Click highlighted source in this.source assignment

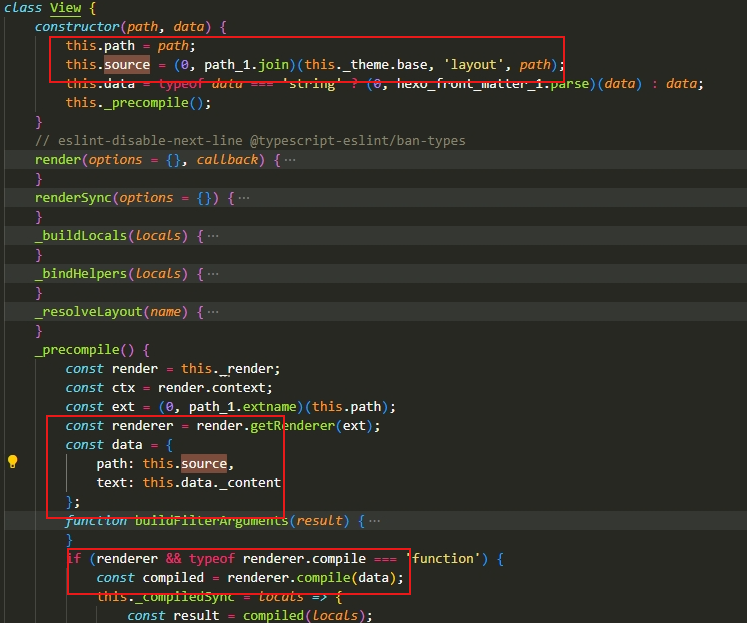(x=127, y=65)
